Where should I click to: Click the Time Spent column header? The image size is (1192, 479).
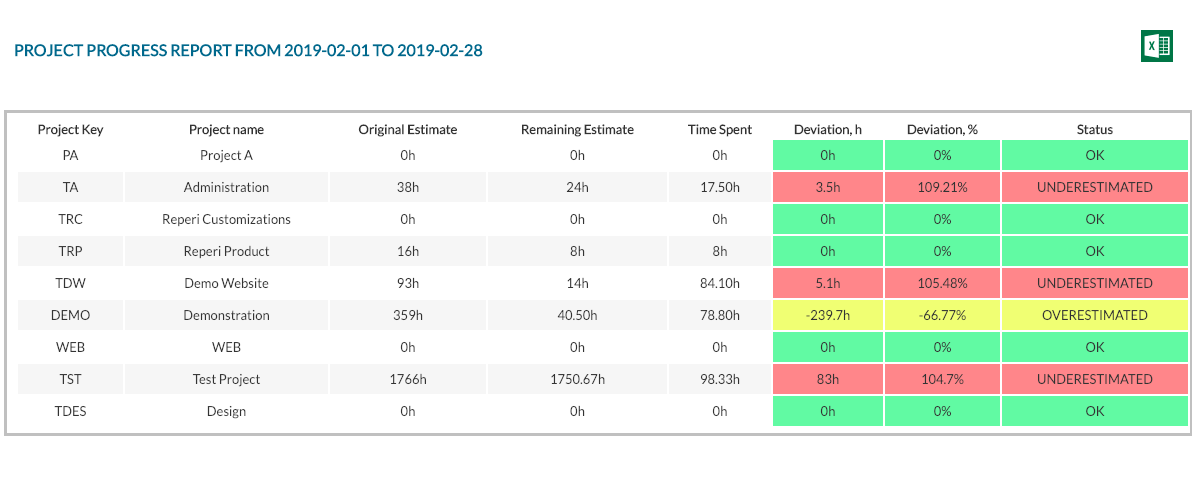point(720,129)
